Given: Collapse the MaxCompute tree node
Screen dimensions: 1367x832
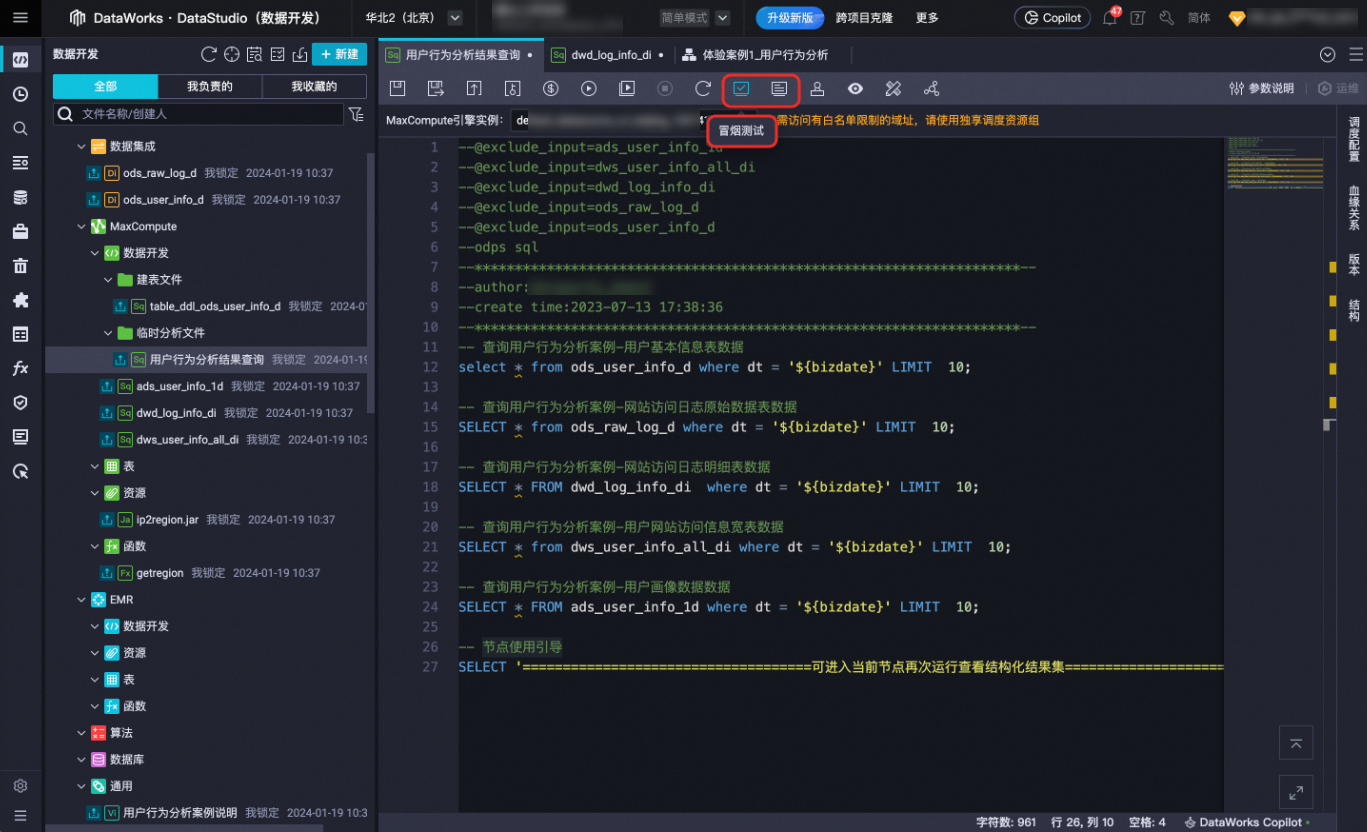Looking at the screenshot, I should pyautogui.click(x=82, y=226).
